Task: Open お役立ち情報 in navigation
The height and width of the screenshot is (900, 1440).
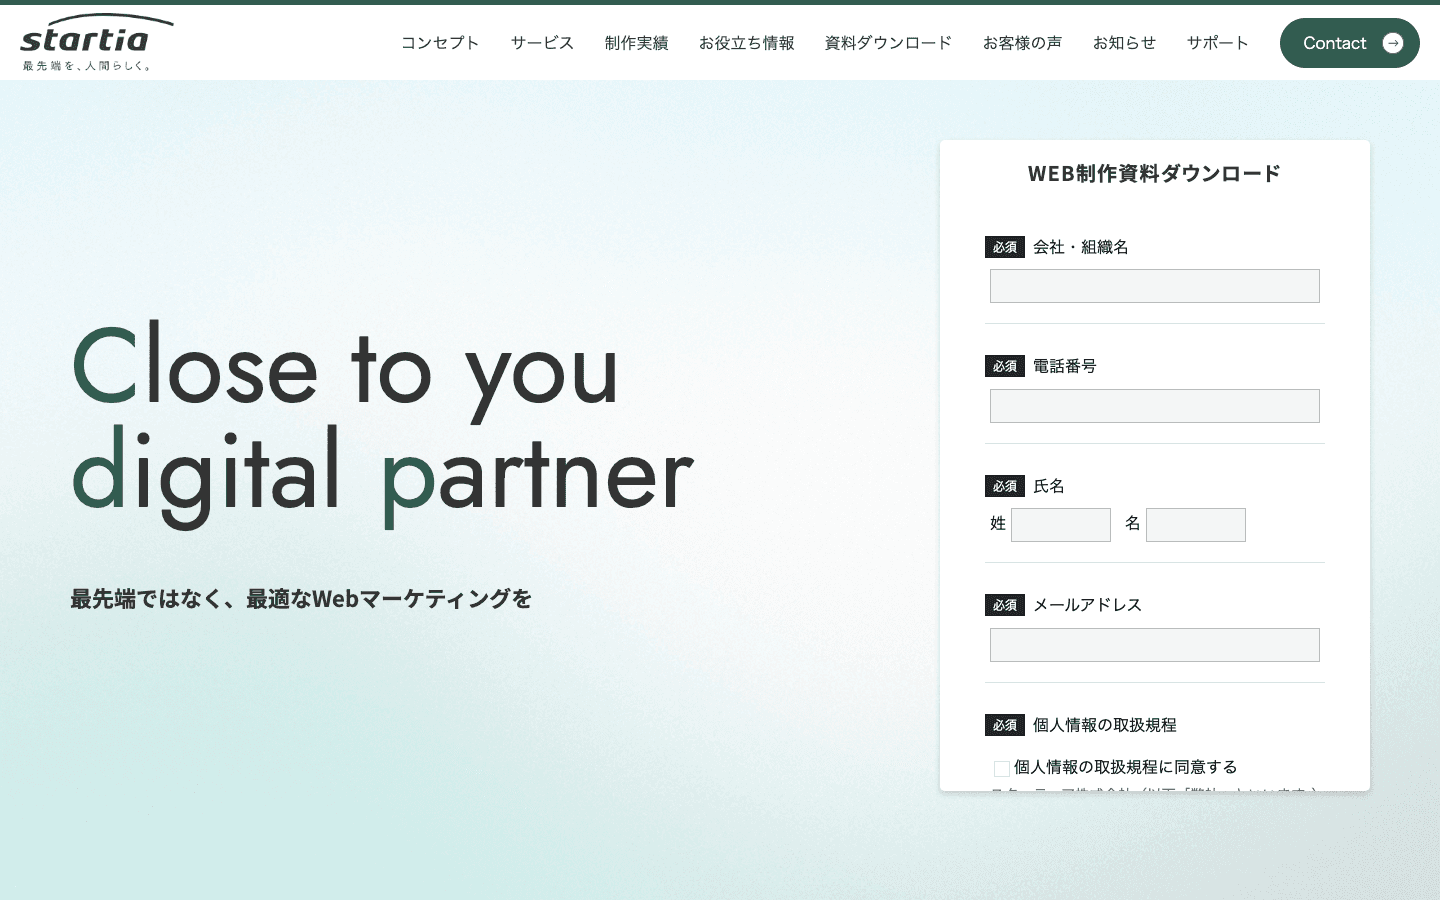Action: [746, 43]
